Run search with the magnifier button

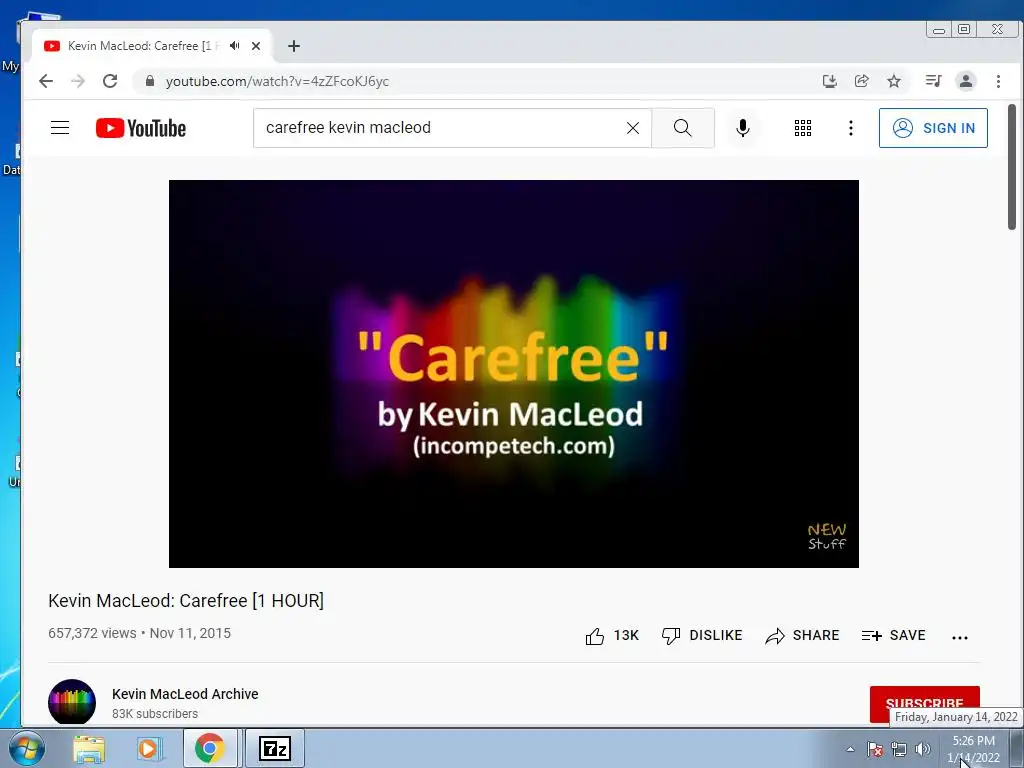682,128
